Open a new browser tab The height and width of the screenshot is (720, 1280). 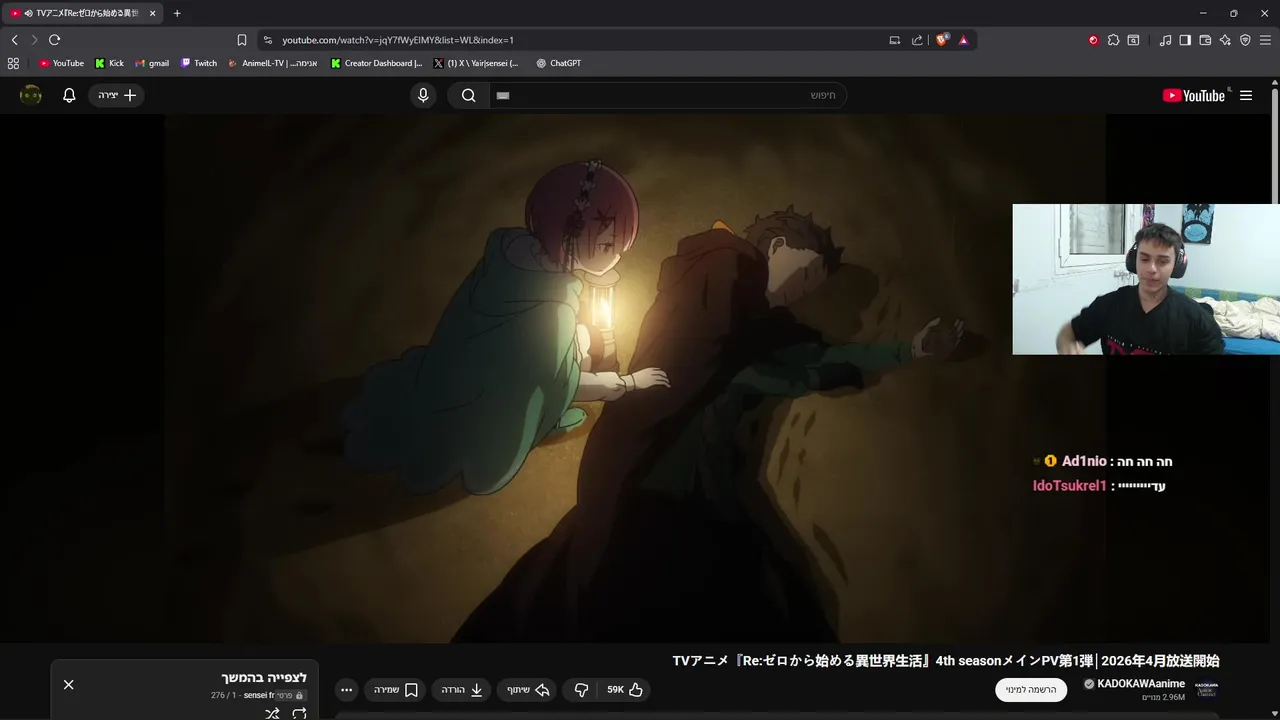pos(177,13)
